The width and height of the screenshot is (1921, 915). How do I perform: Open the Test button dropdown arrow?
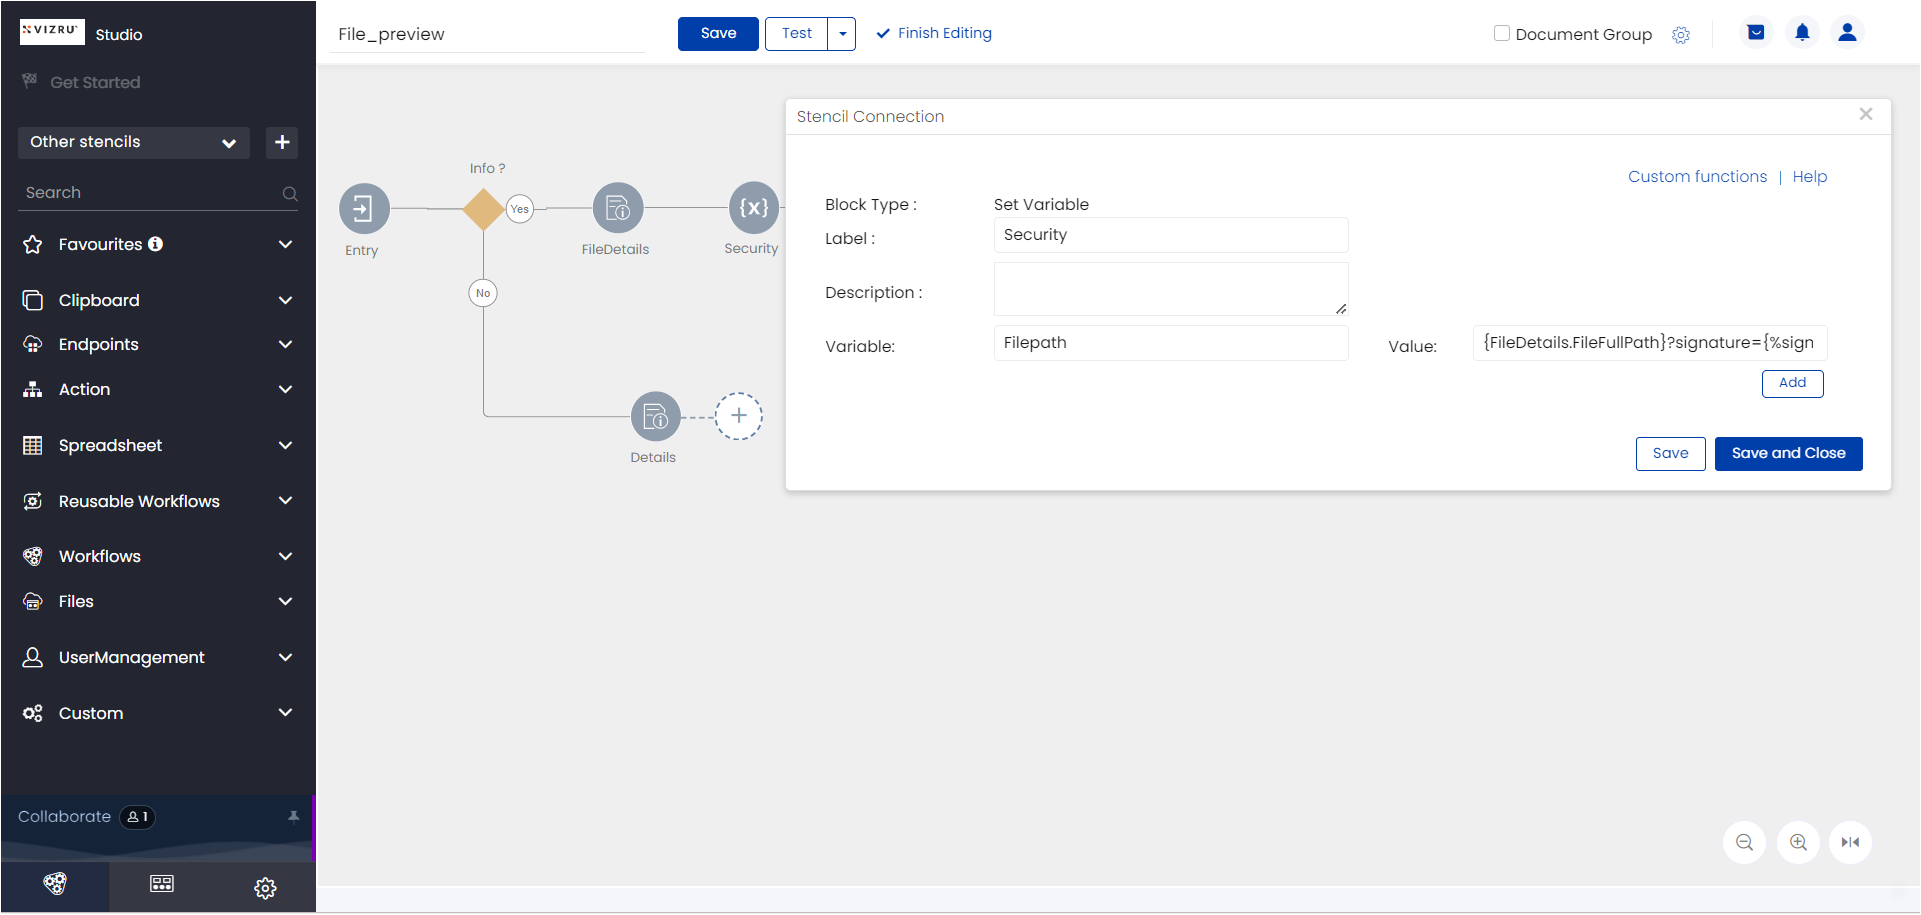point(842,33)
